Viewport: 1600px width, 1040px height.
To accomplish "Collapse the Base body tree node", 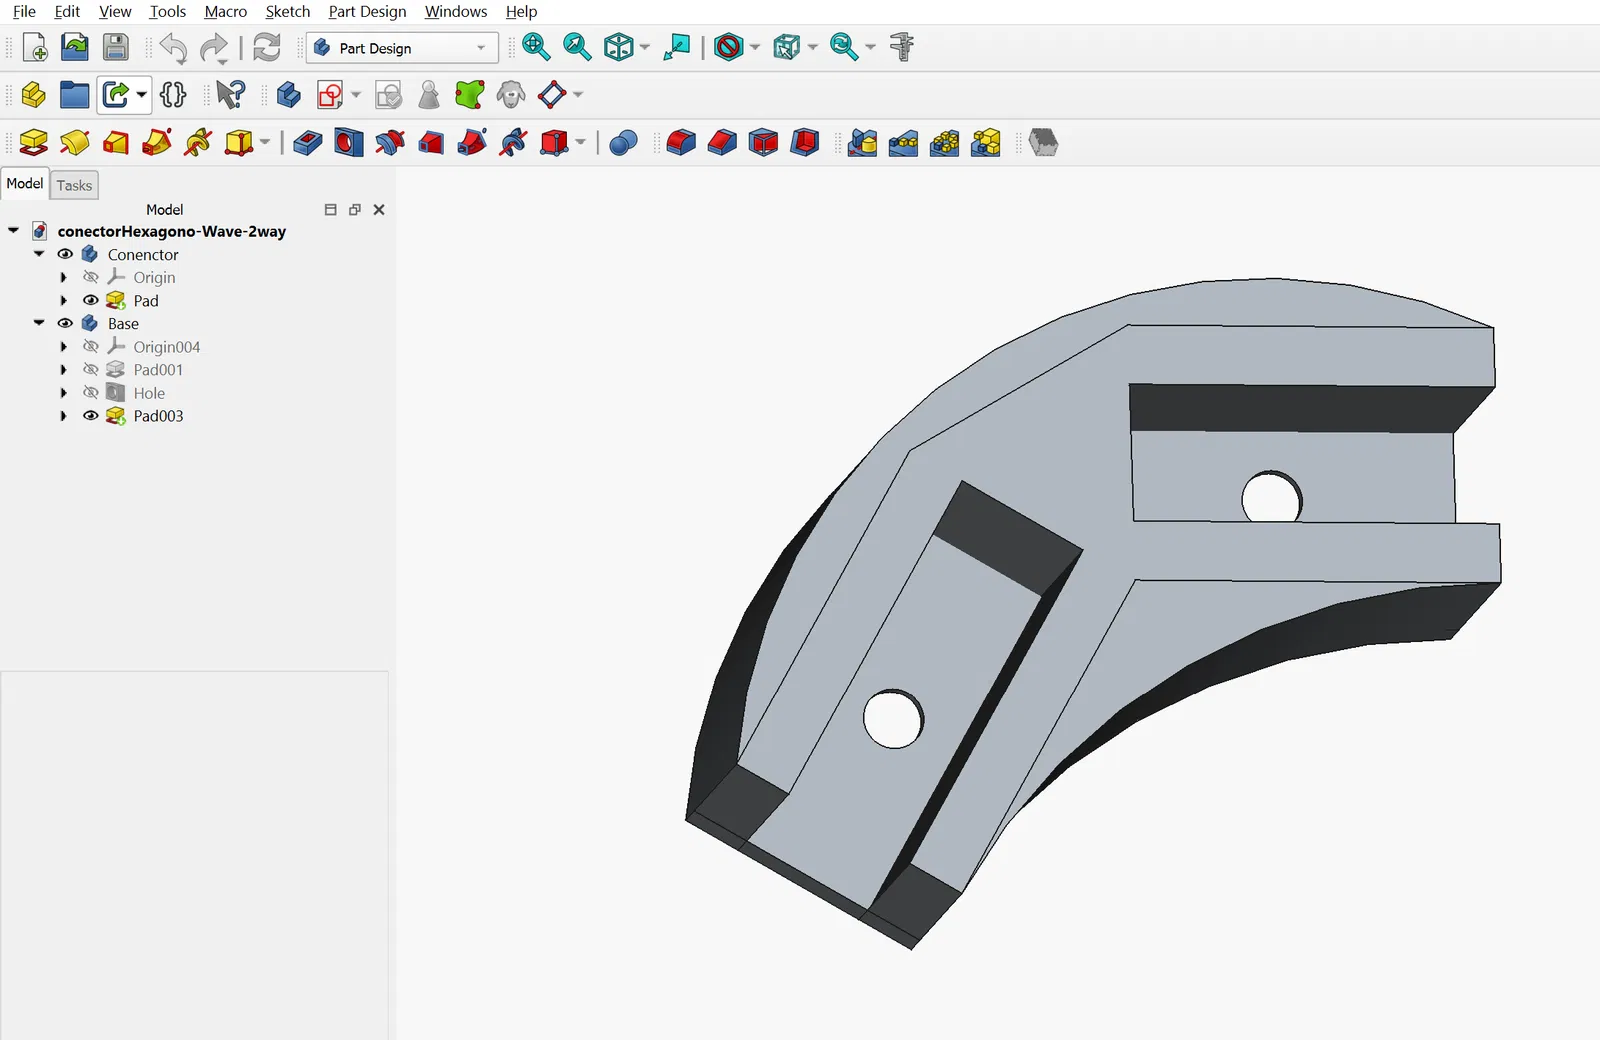I will [39, 323].
